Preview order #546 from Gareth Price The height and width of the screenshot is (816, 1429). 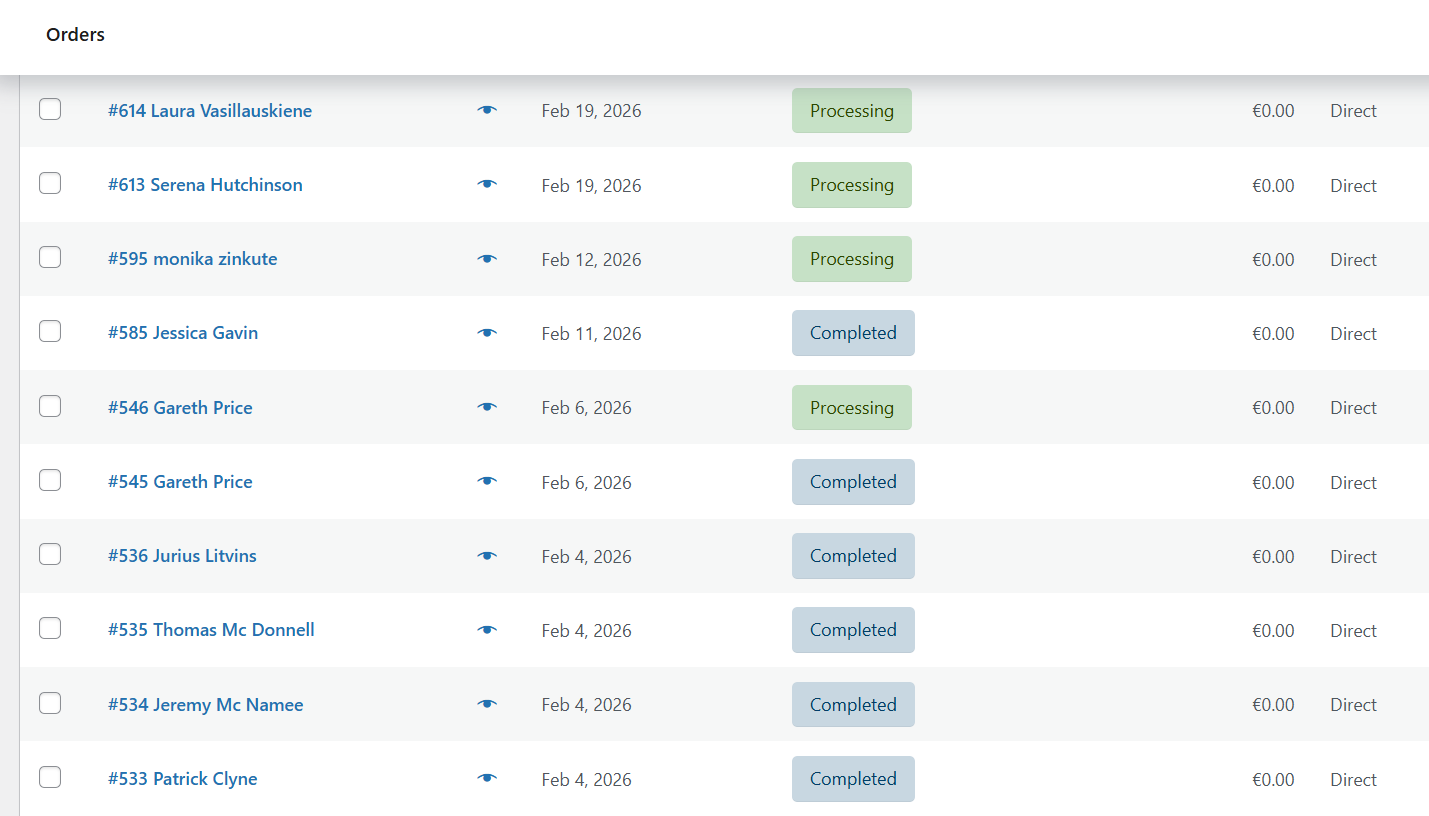point(486,406)
